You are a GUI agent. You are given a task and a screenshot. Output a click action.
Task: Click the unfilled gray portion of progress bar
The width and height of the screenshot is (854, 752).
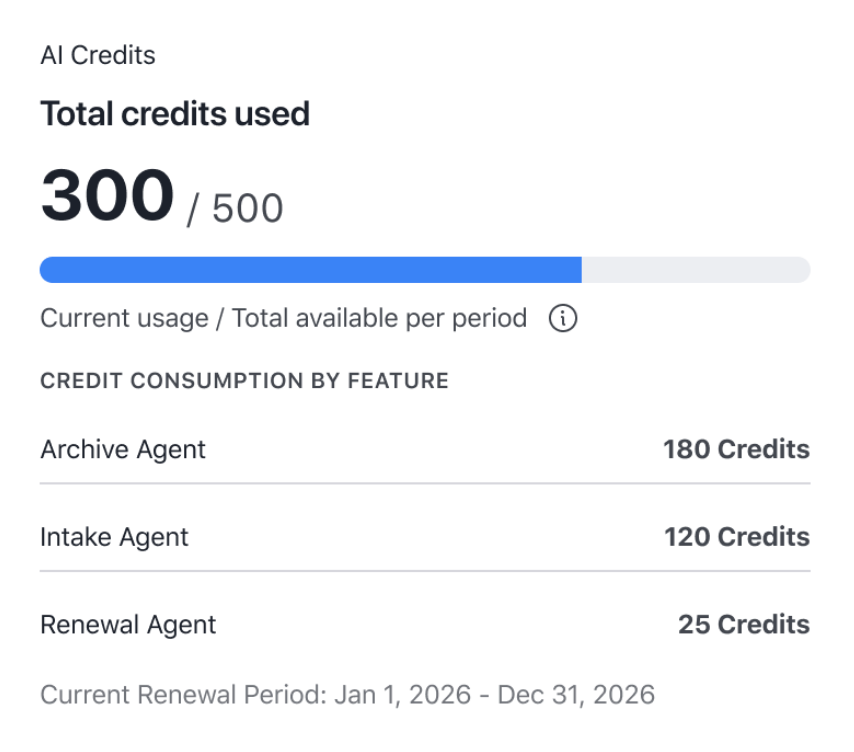coord(696,270)
